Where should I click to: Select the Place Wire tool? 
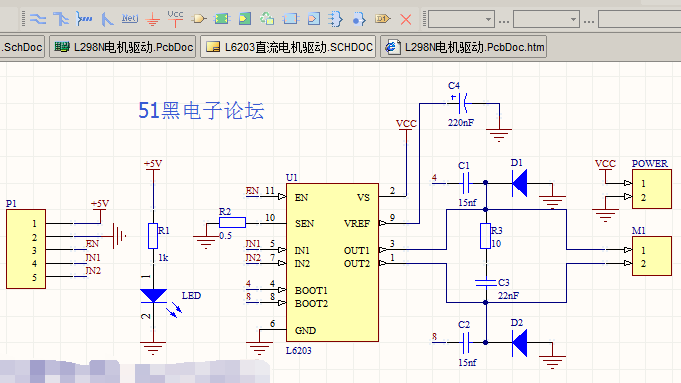pyautogui.click(x=38, y=19)
